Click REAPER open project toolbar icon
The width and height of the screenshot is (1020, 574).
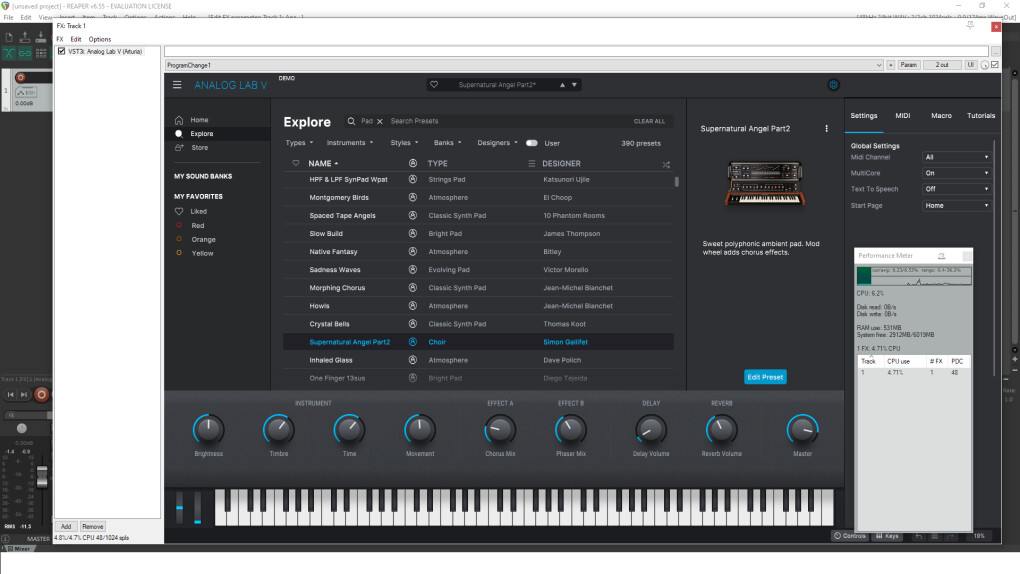25,38
